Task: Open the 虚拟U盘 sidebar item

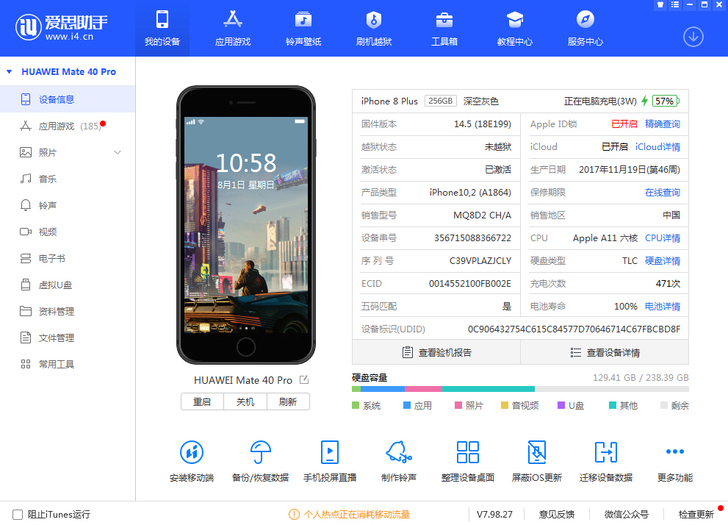Action: (x=68, y=285)
